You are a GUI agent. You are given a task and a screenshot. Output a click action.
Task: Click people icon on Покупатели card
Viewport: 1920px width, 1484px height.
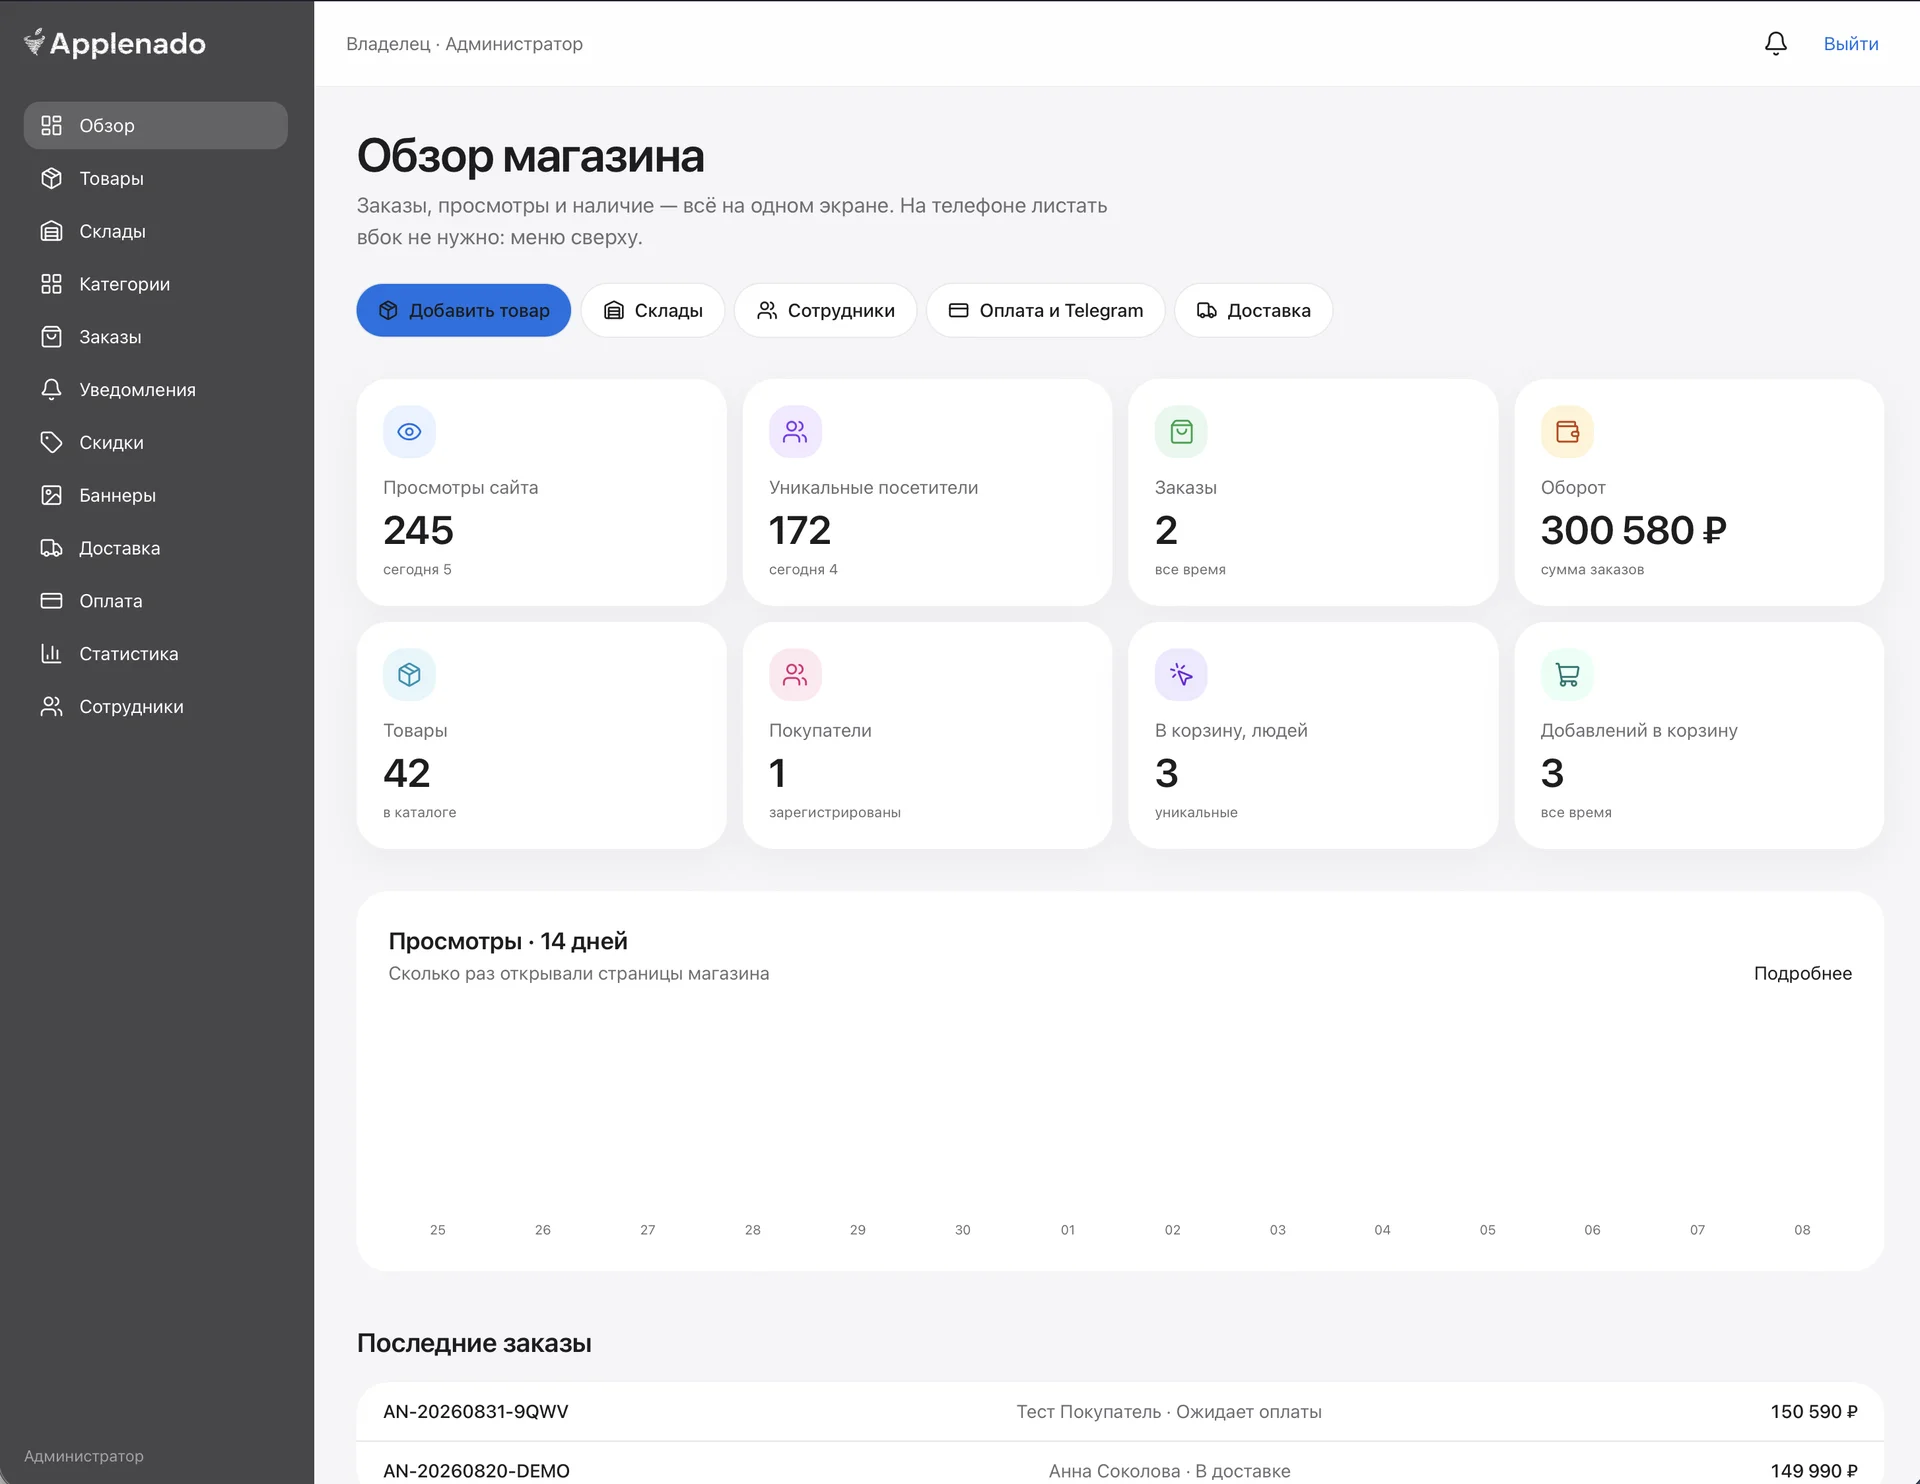(795, 675)
